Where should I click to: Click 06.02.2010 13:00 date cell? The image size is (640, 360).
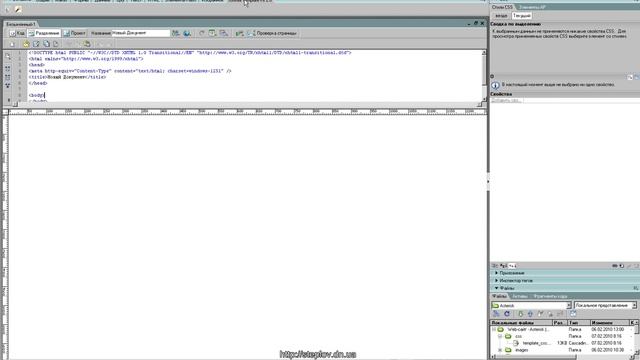click(x=607, y=329)
